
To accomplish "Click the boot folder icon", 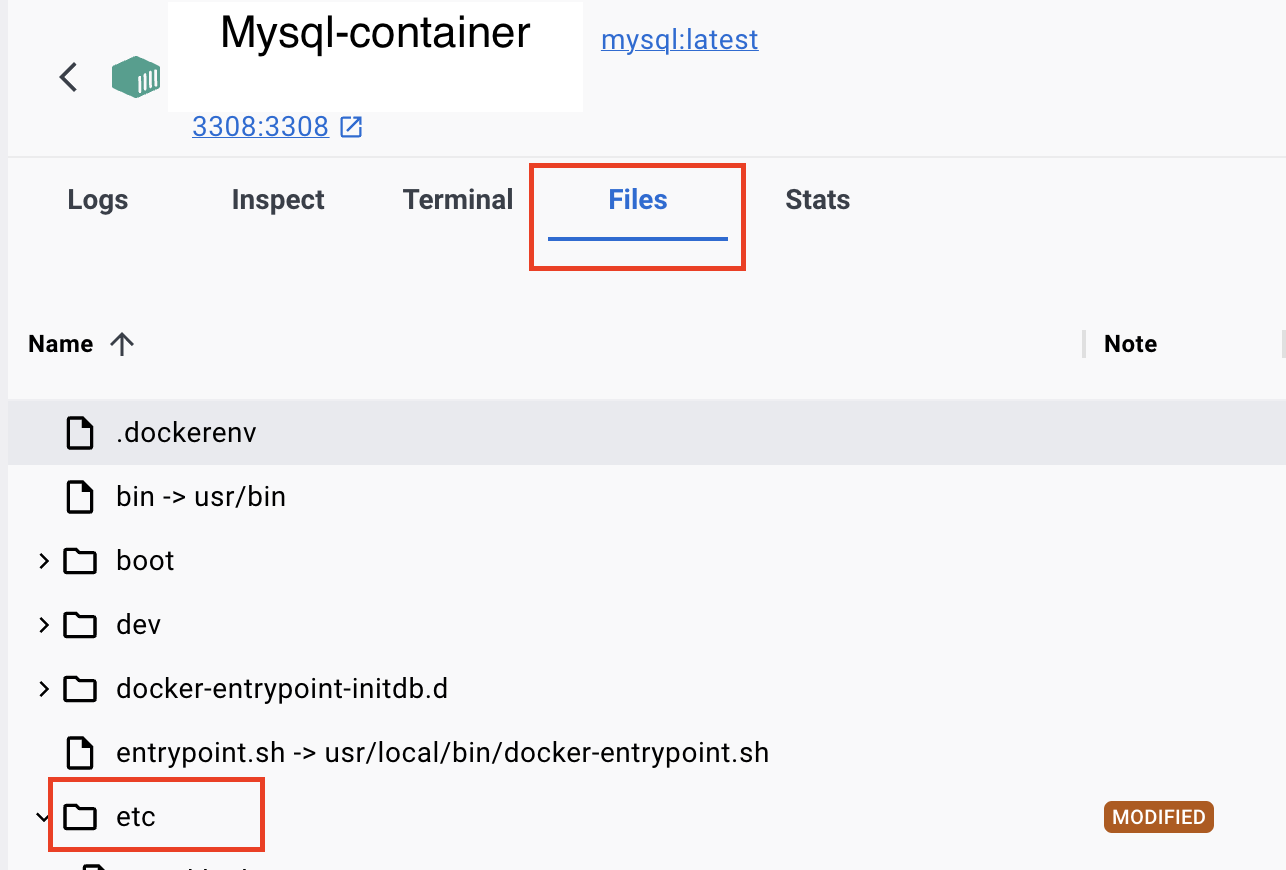I will 80,561.
